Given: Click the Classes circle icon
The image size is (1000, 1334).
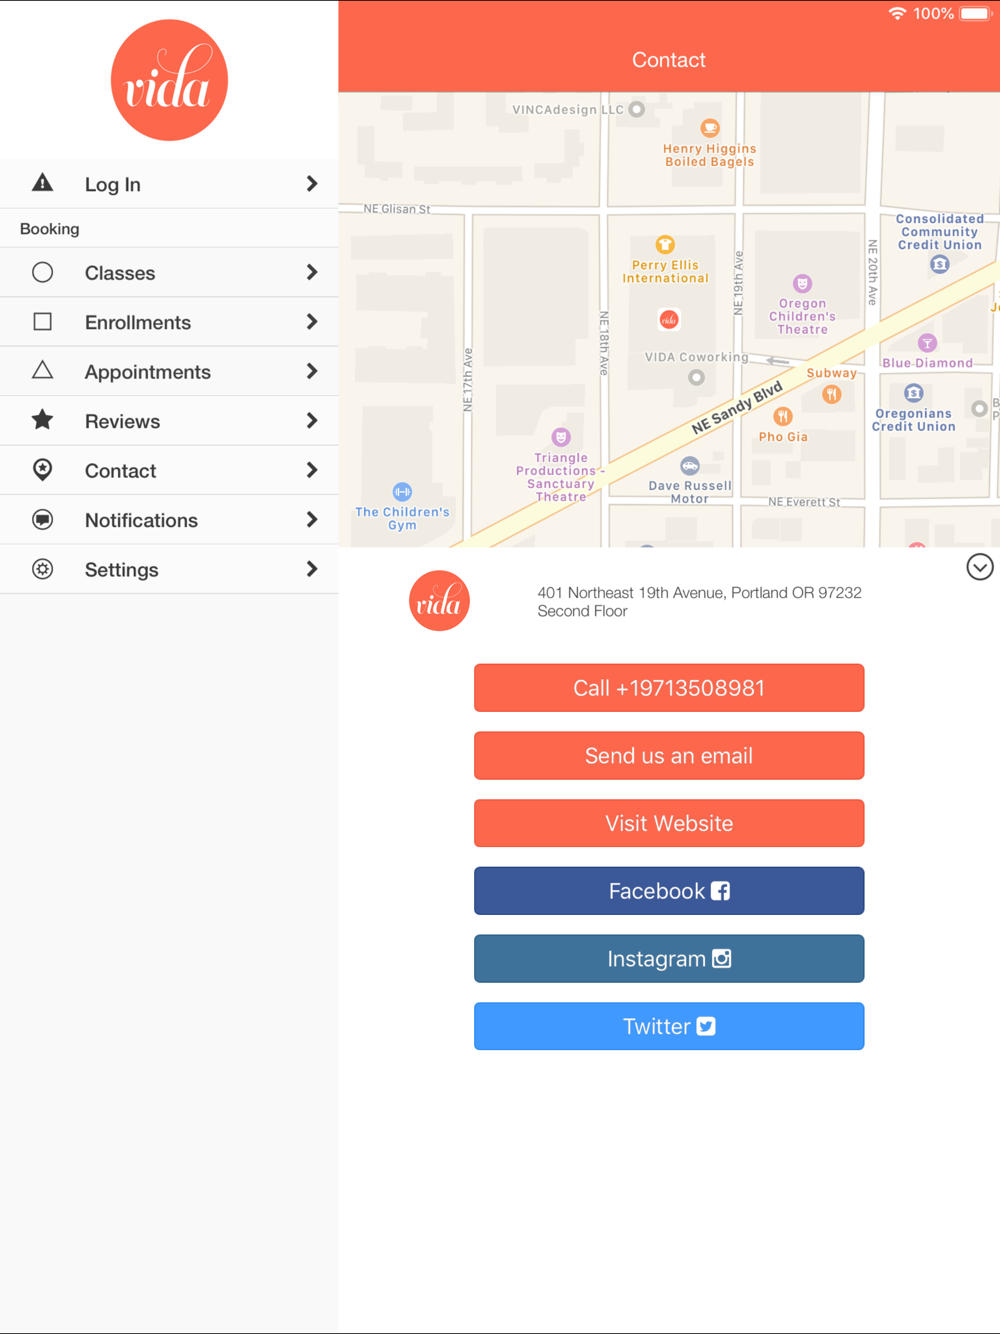Looking at the screenshot, I should (x=42, y=272).
